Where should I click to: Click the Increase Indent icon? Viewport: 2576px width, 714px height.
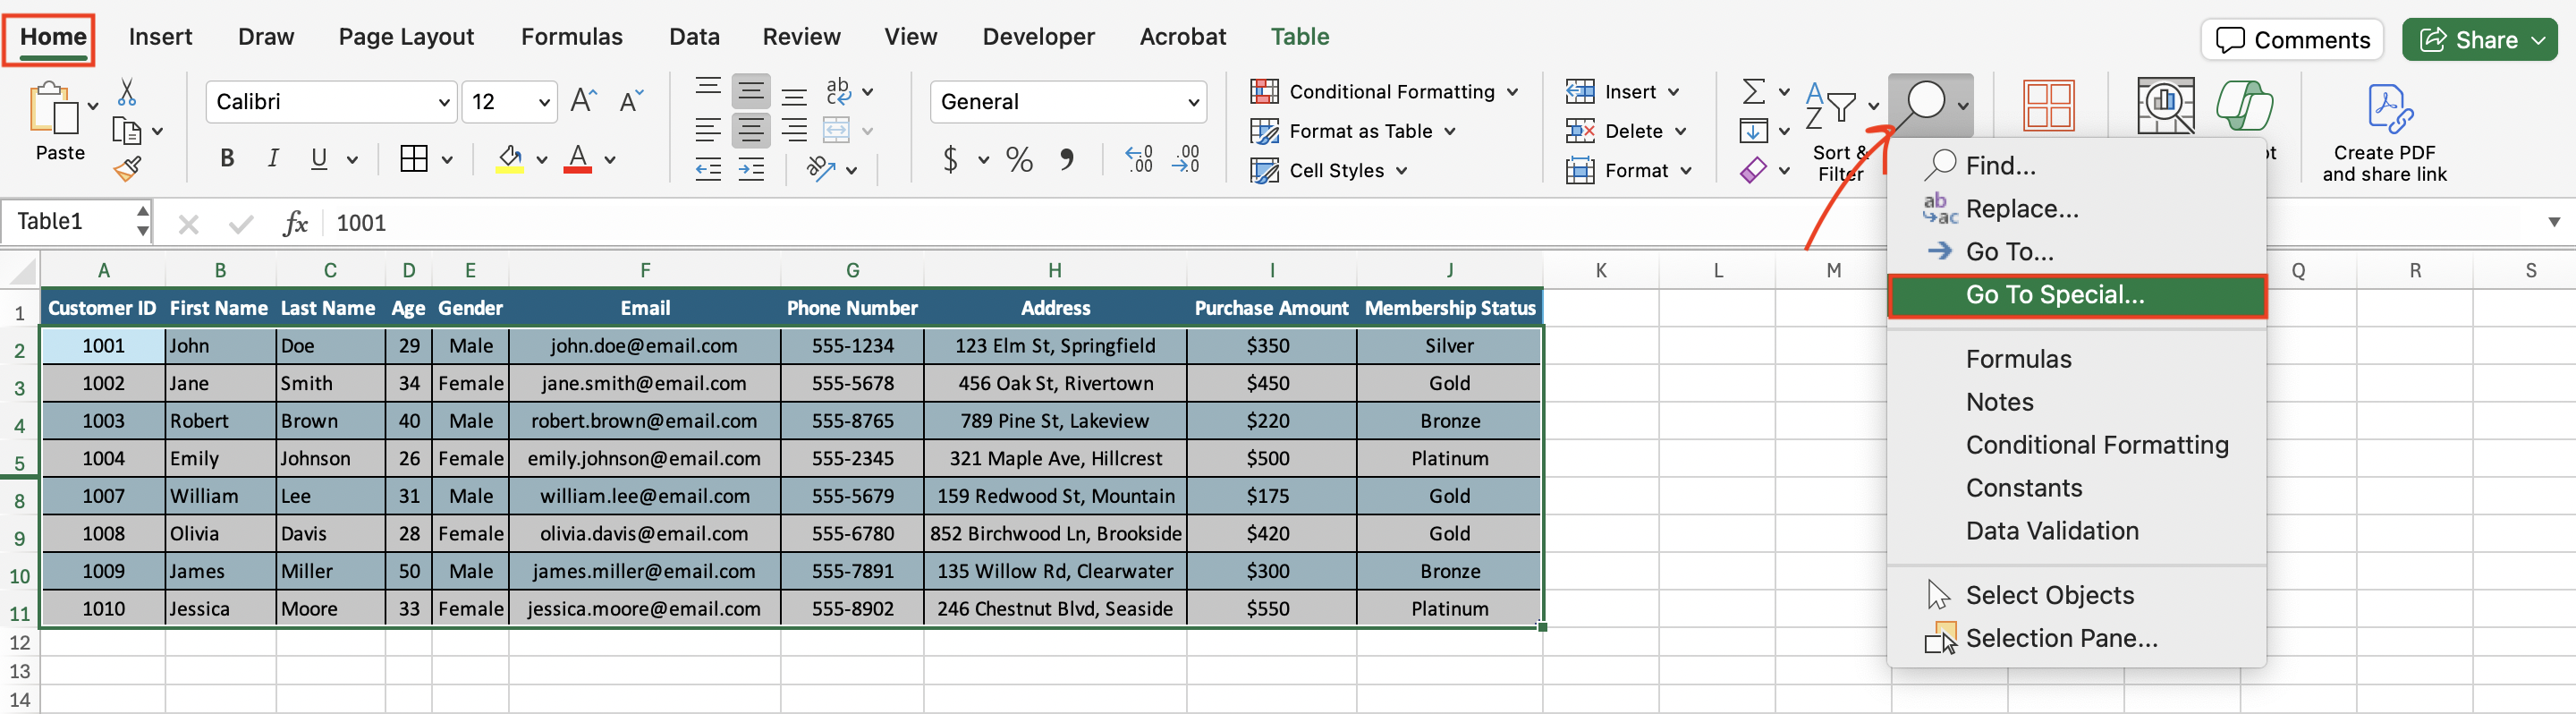tap(751, 169)
